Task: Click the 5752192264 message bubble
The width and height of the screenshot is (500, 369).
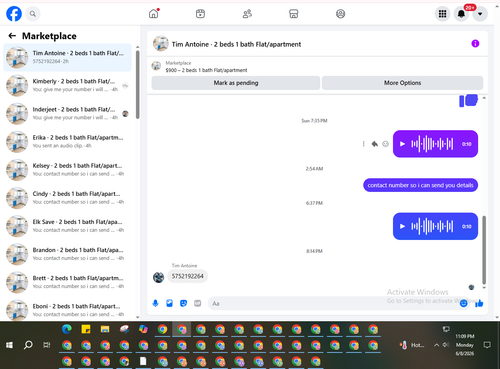Action: click(x=187, y=276)
